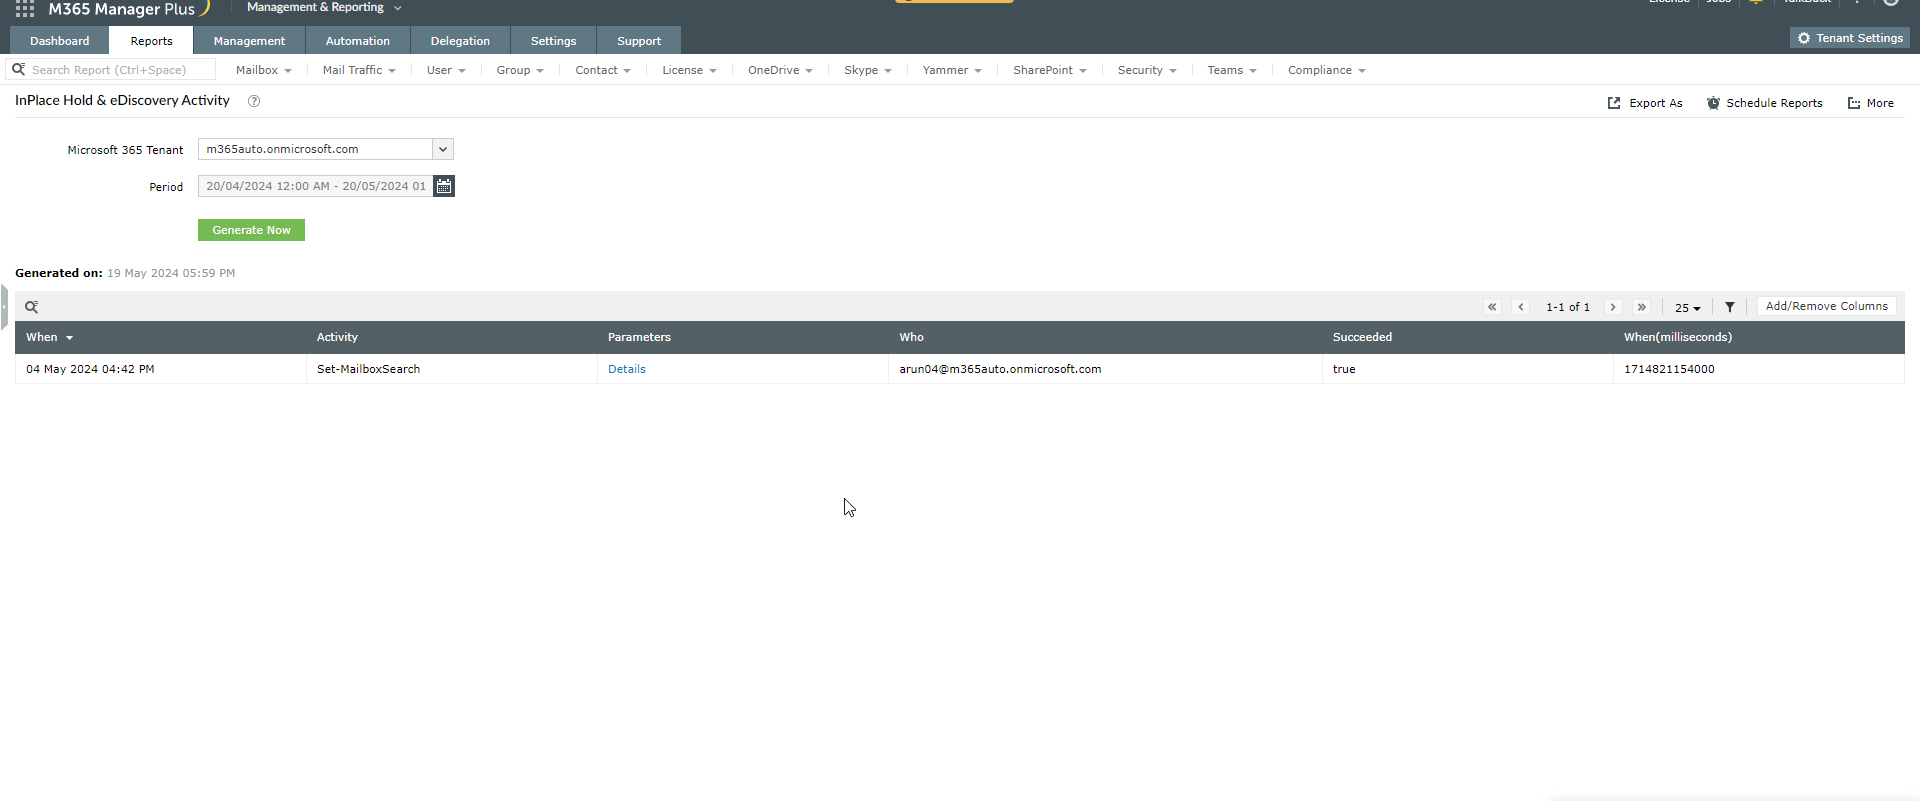This screenshot has width=1920, height=801.
Task: Focus the Search Report field
Action: pos(111,70)
